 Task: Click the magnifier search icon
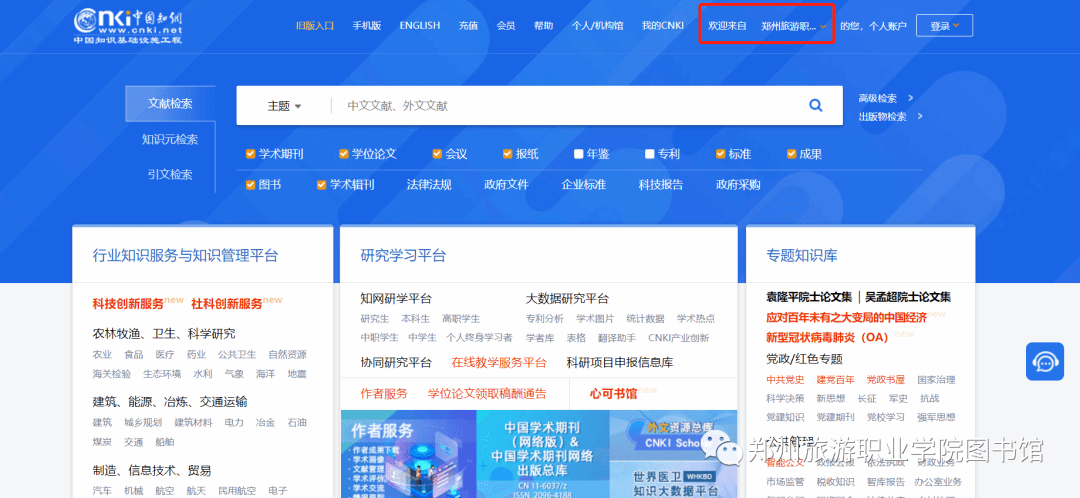coord(815,106)
